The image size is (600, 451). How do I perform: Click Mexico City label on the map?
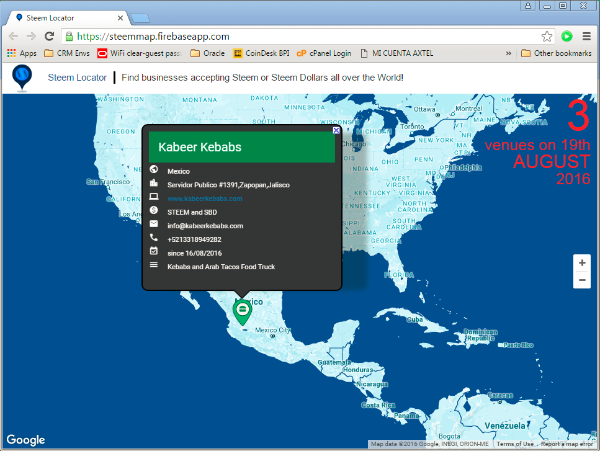(x=272, y=330)
